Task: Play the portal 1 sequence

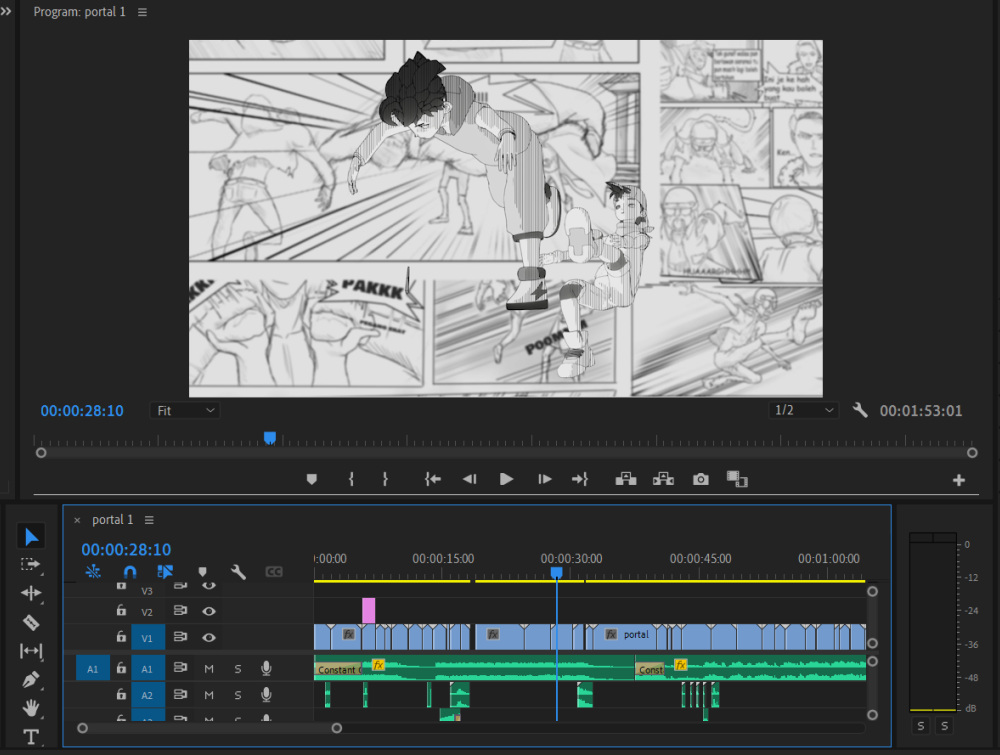Action: point(506,479)
